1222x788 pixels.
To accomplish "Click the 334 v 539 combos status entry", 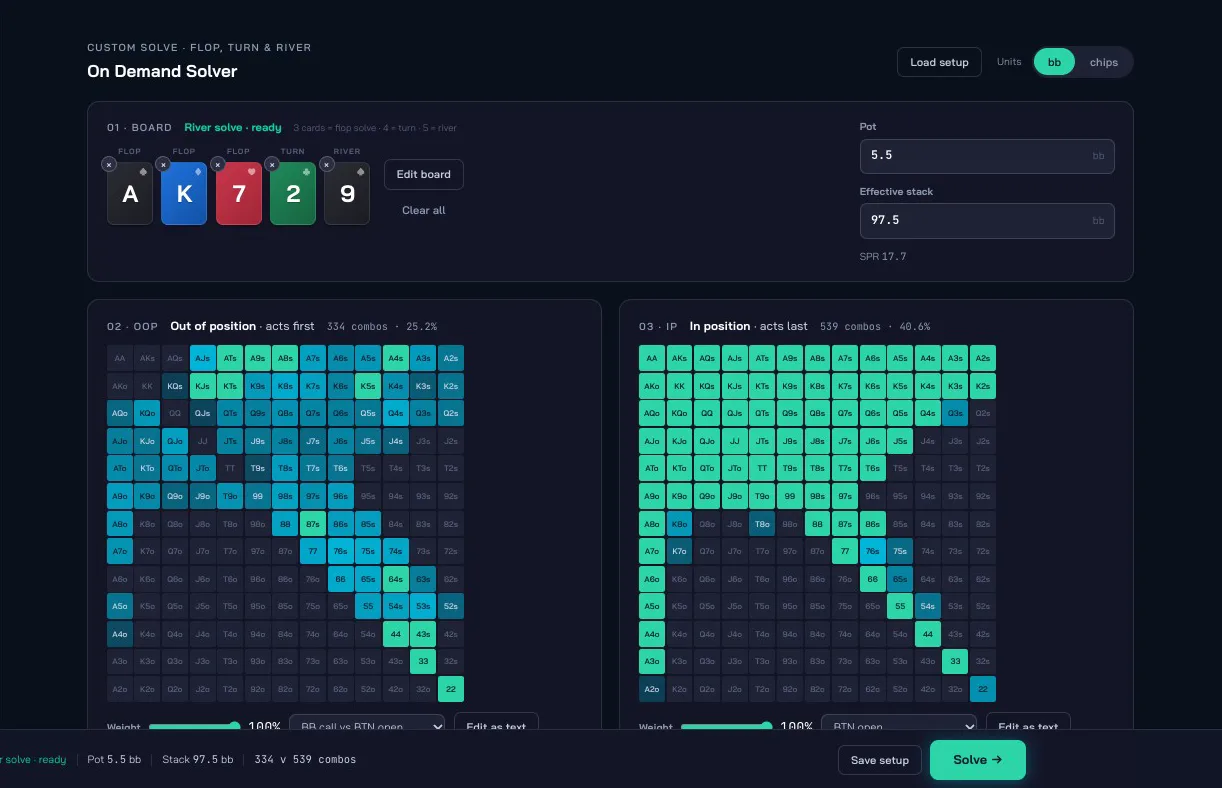I will coord(306,760).
